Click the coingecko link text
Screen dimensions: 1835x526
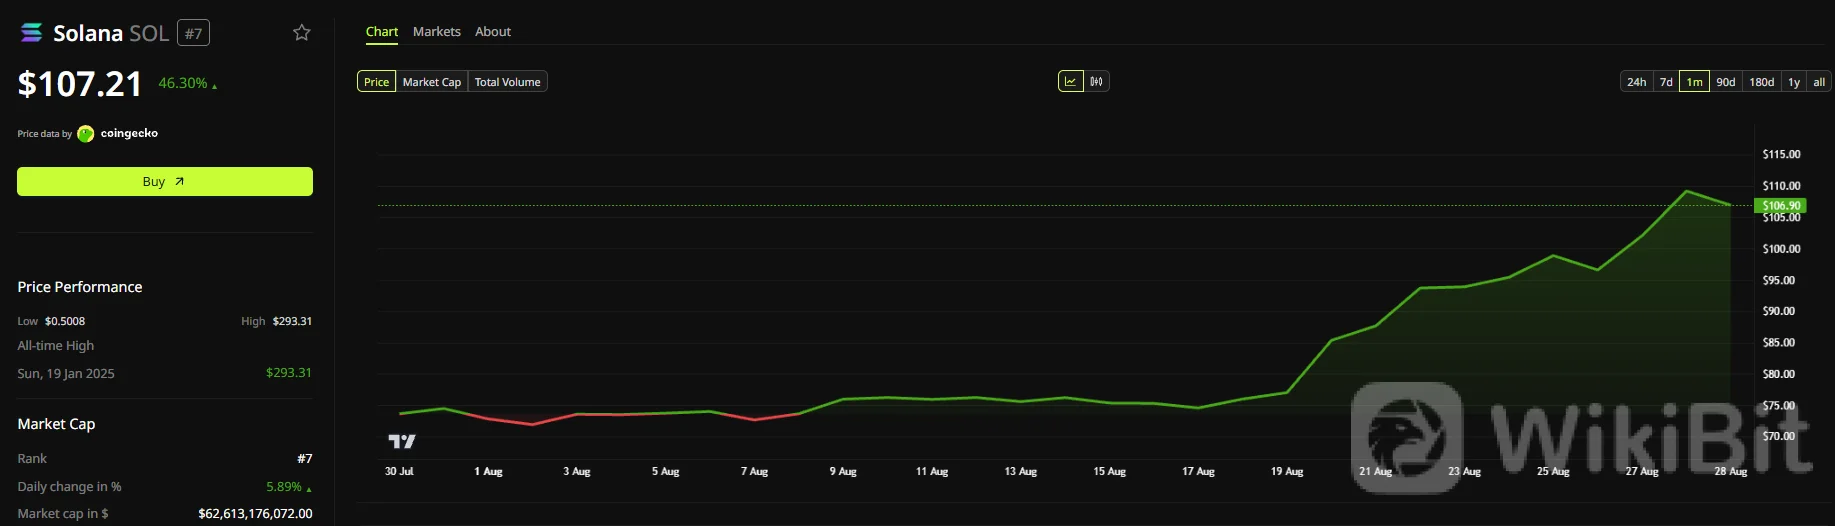129,133
